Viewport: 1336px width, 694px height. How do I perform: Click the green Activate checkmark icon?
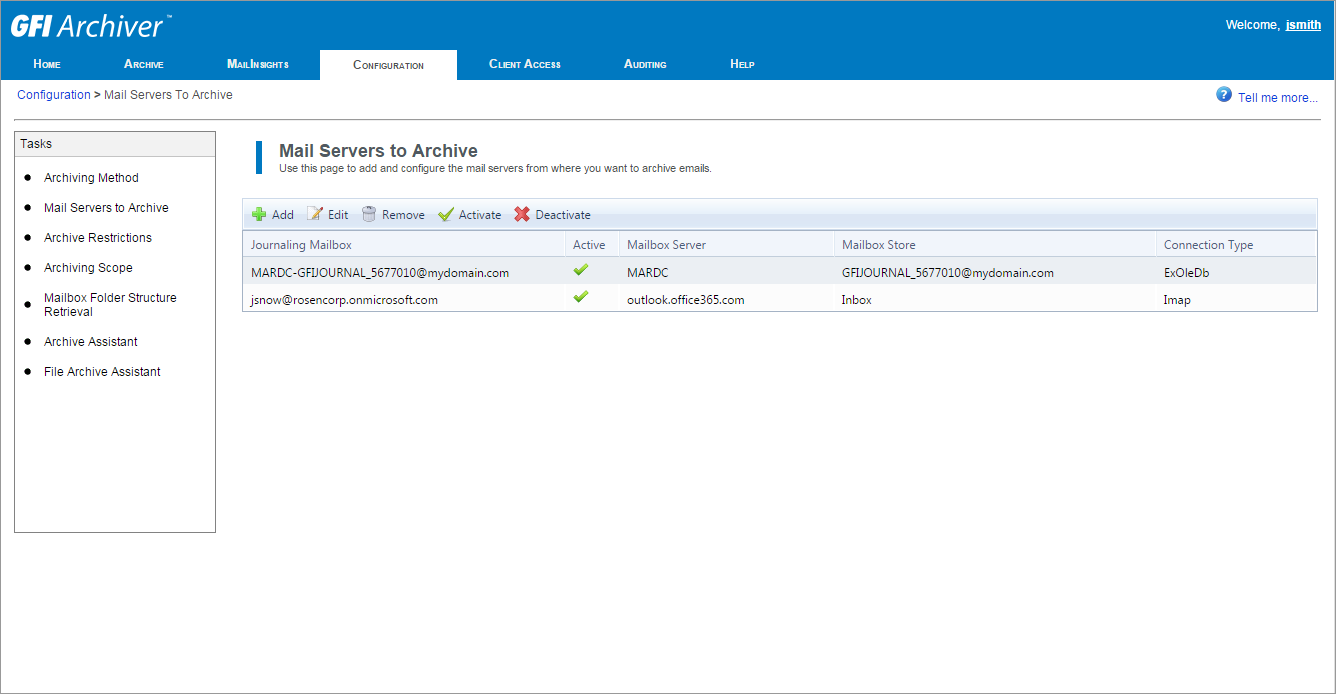click(x=446, y=215)
